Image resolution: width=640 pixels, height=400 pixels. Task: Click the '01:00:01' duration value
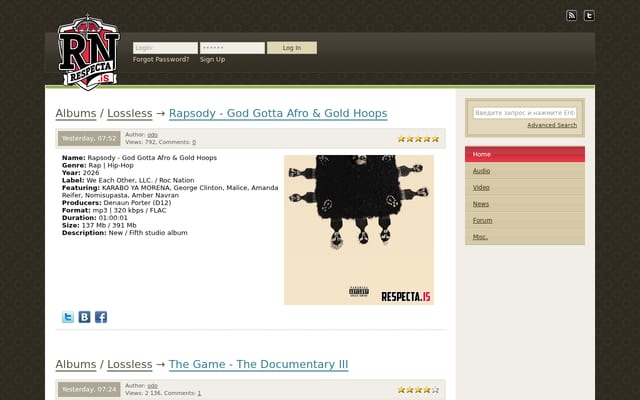113,218
